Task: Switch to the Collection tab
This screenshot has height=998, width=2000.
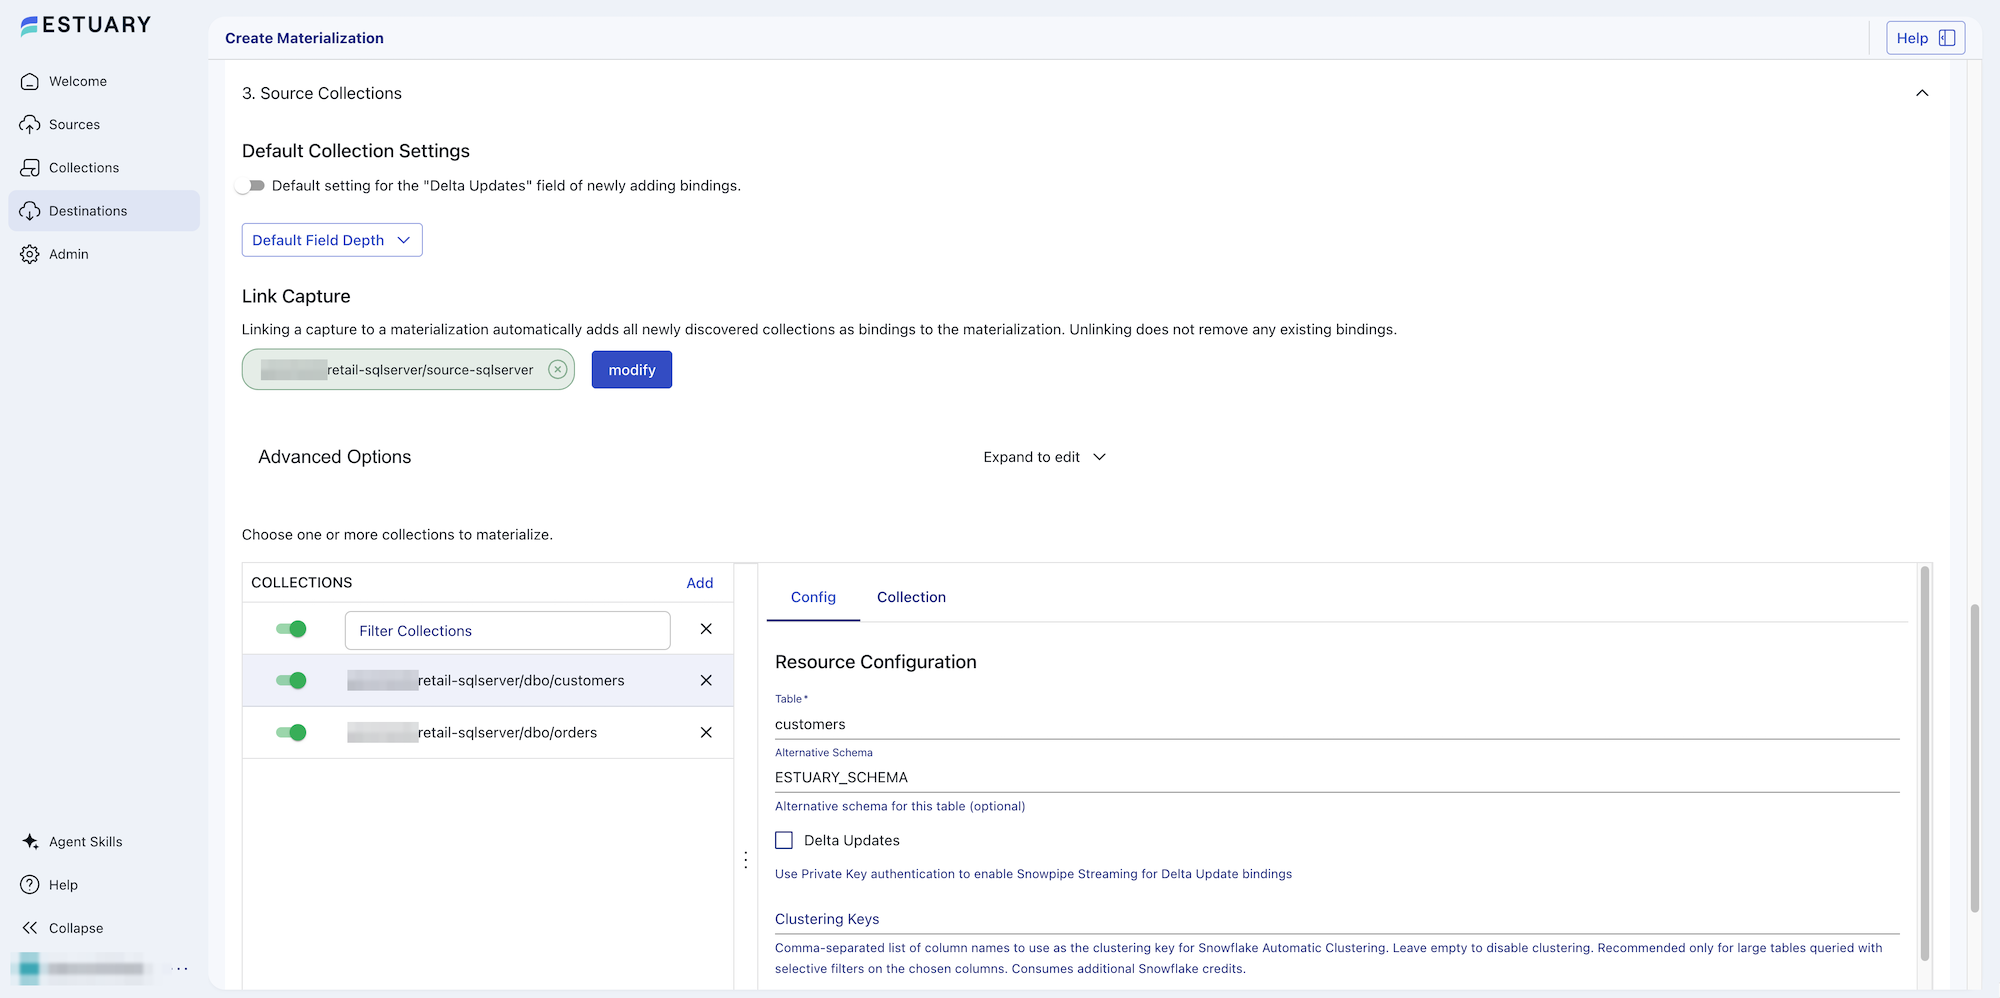Action: click(x=911, y=597)
